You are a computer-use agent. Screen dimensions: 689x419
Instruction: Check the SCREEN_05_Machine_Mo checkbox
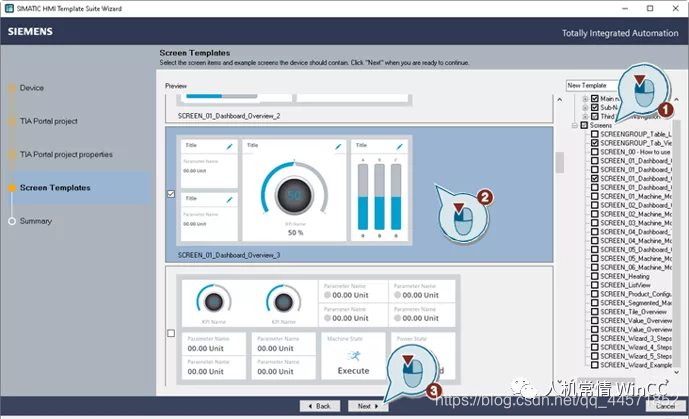pos(595,258)
